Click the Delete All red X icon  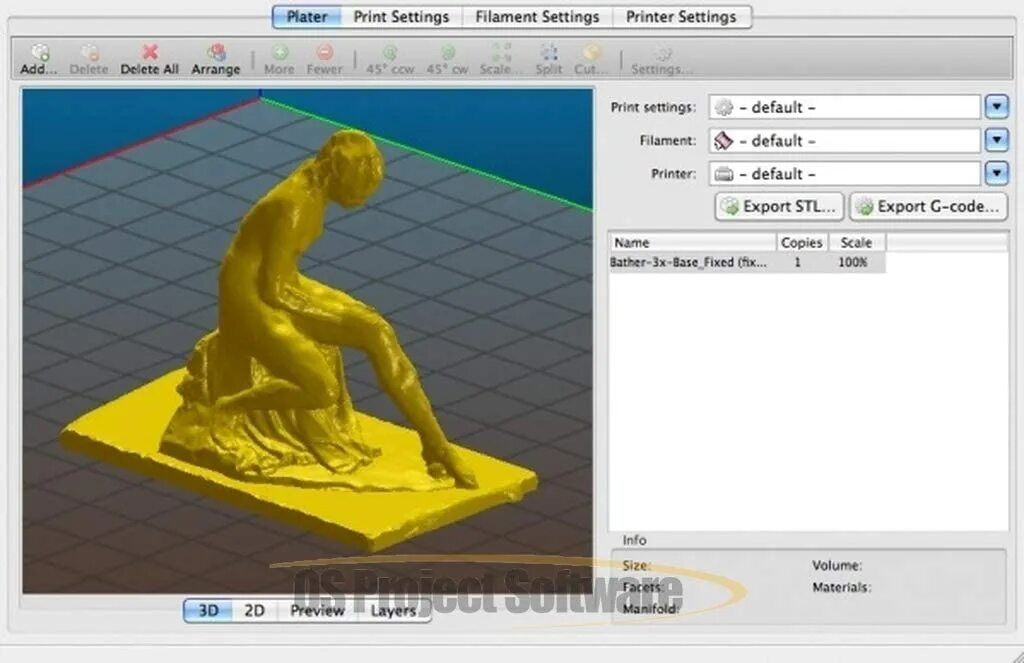tap(150, 52)
